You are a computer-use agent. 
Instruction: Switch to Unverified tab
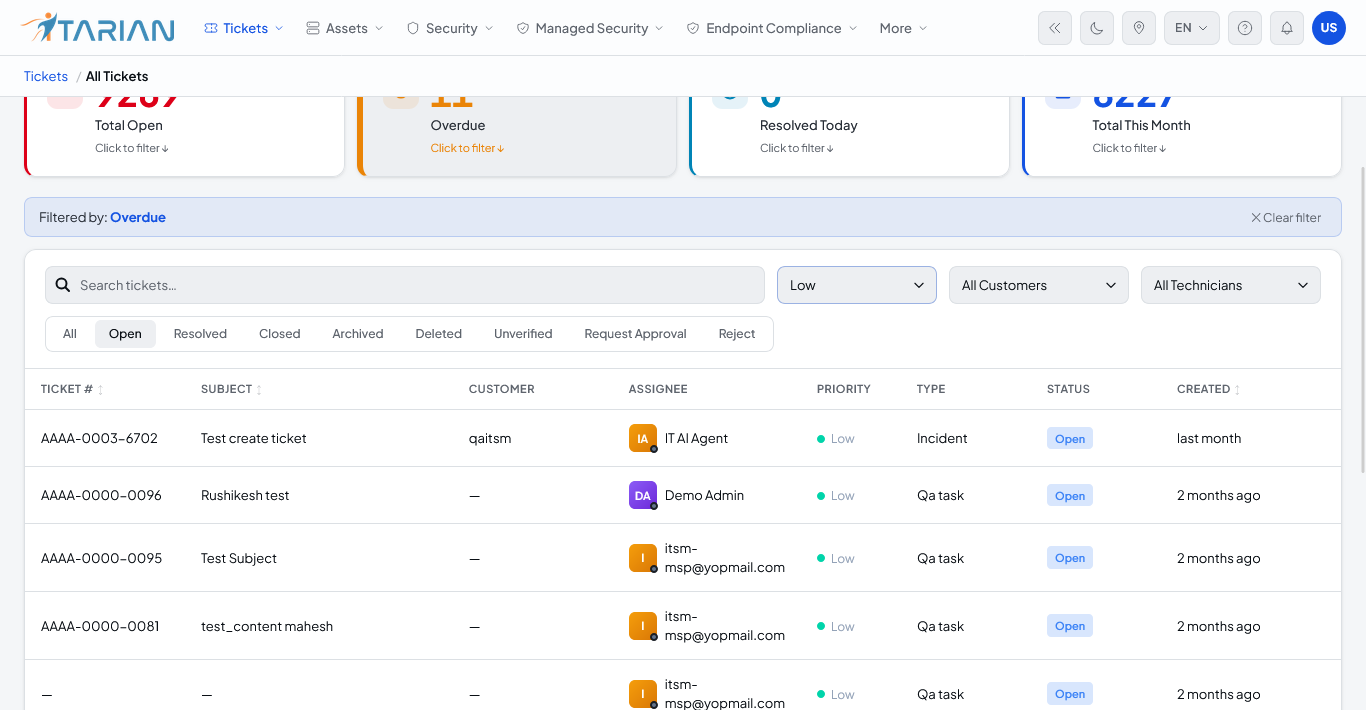tap(523, 334)
